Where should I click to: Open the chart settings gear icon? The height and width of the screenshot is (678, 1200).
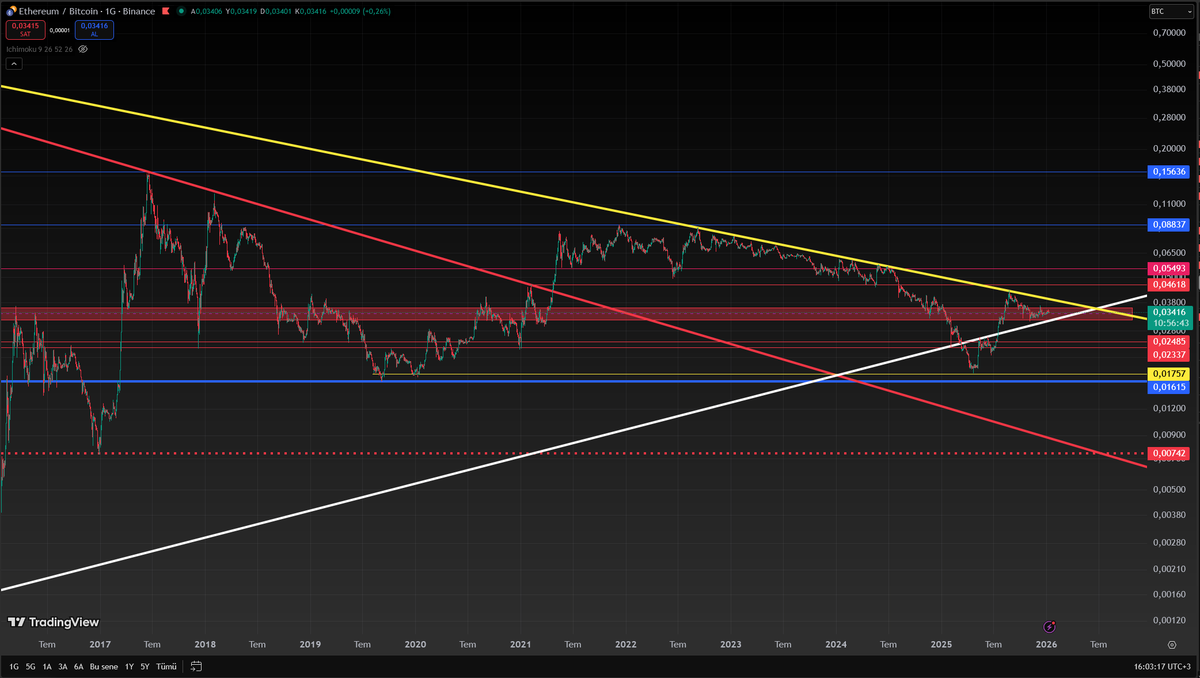(x=1171, y=645)
